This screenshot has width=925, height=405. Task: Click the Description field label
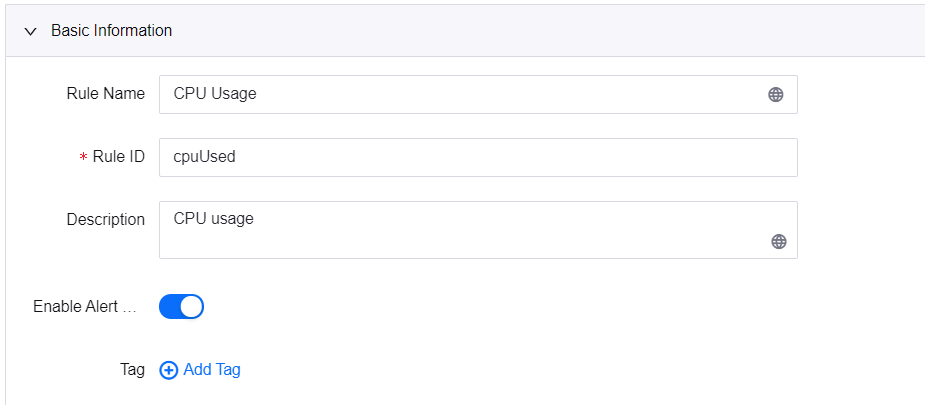[105, 219]
